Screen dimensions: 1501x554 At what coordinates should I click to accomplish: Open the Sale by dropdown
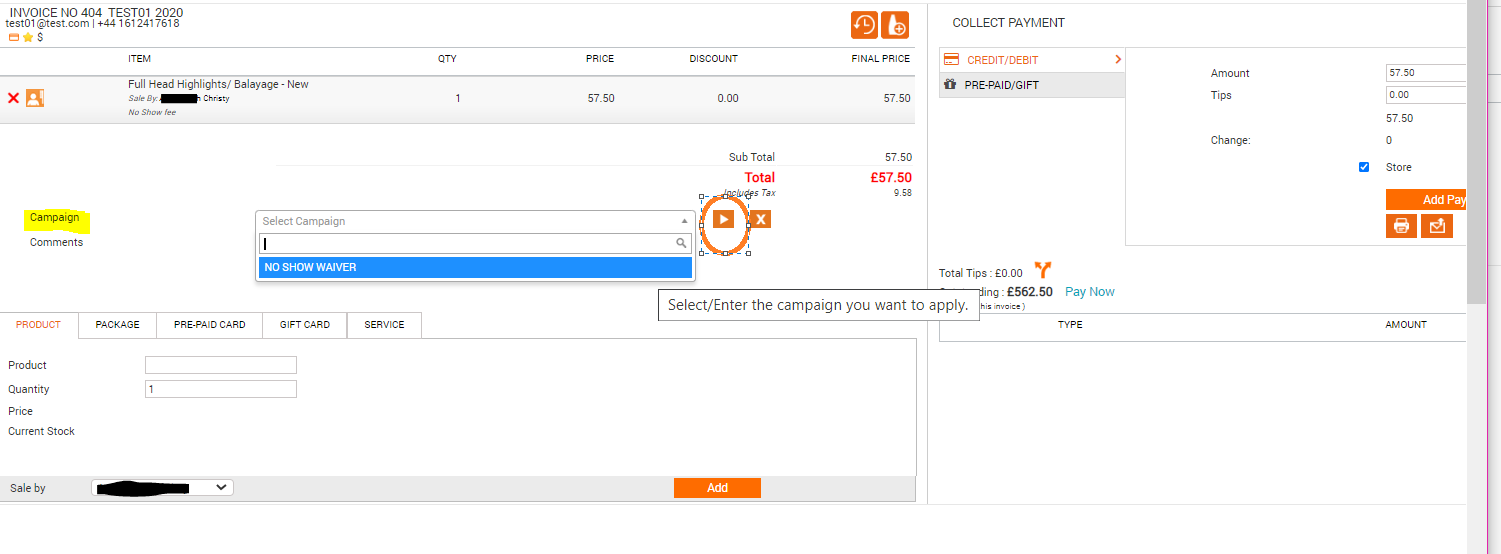point(163,488)
